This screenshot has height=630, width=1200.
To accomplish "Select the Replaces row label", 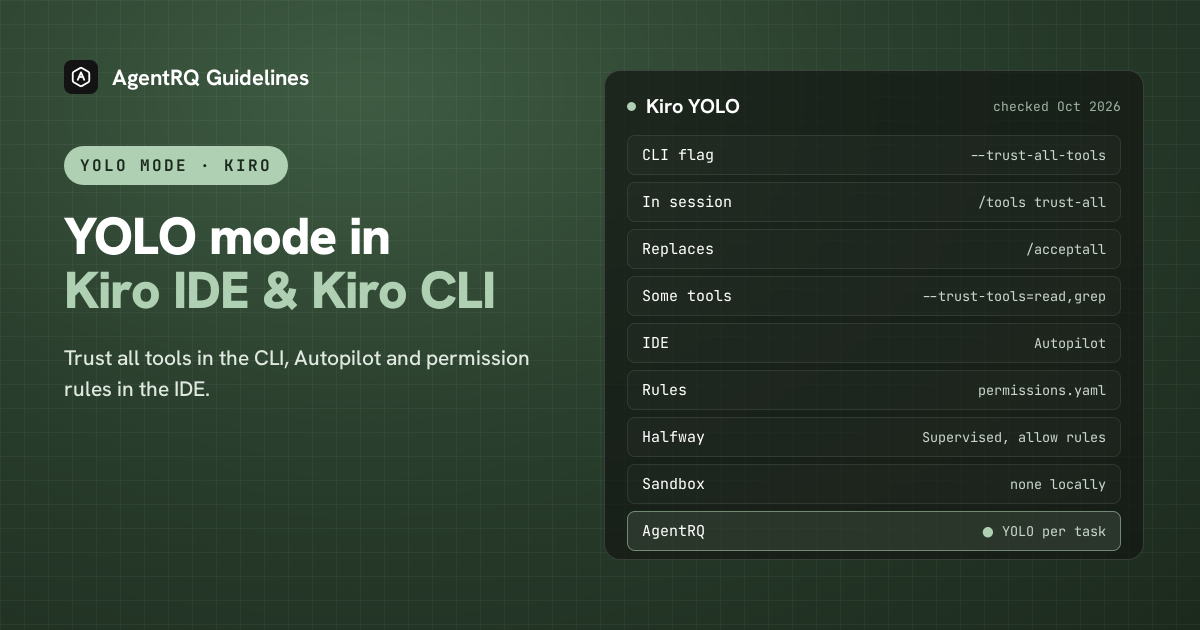I will pyautogui.click(x=678, y=249).
